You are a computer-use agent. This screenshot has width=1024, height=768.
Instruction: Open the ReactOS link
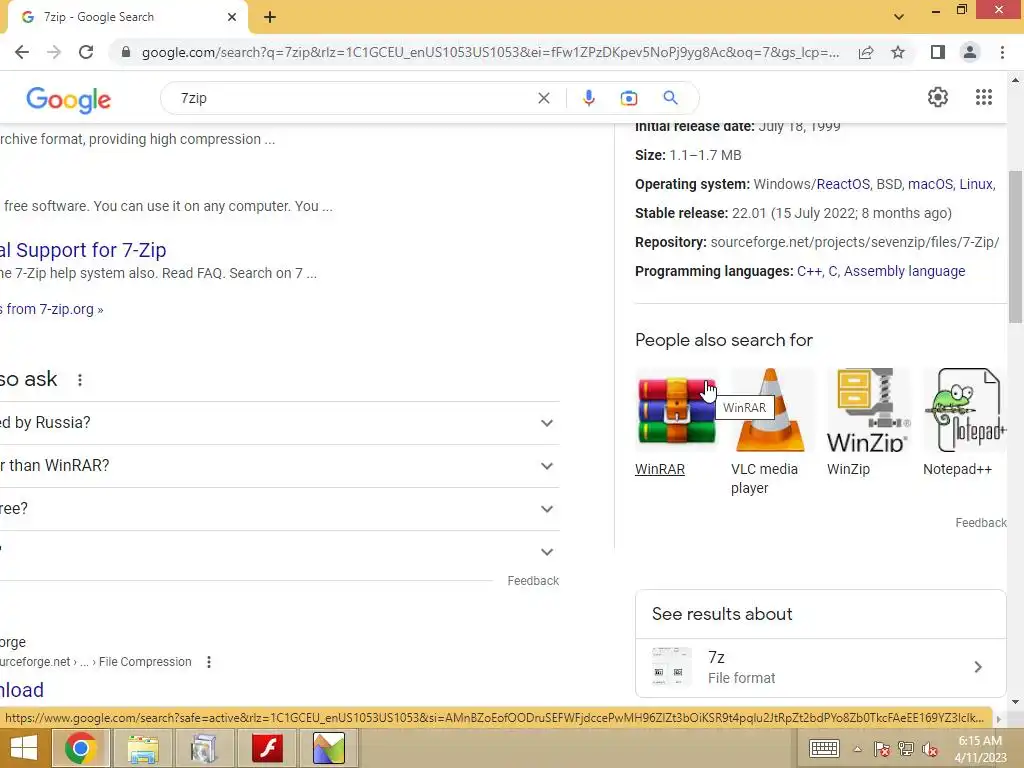(843, 184)
